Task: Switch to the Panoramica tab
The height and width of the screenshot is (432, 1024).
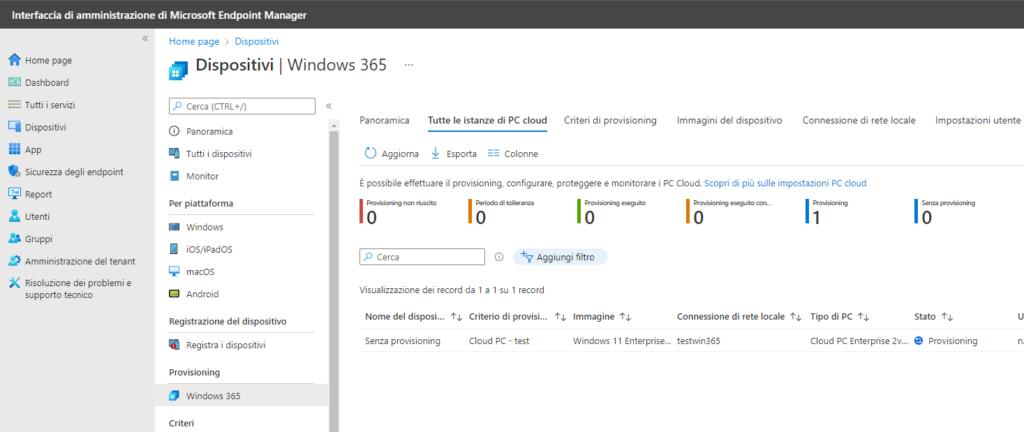Action: 385,120
